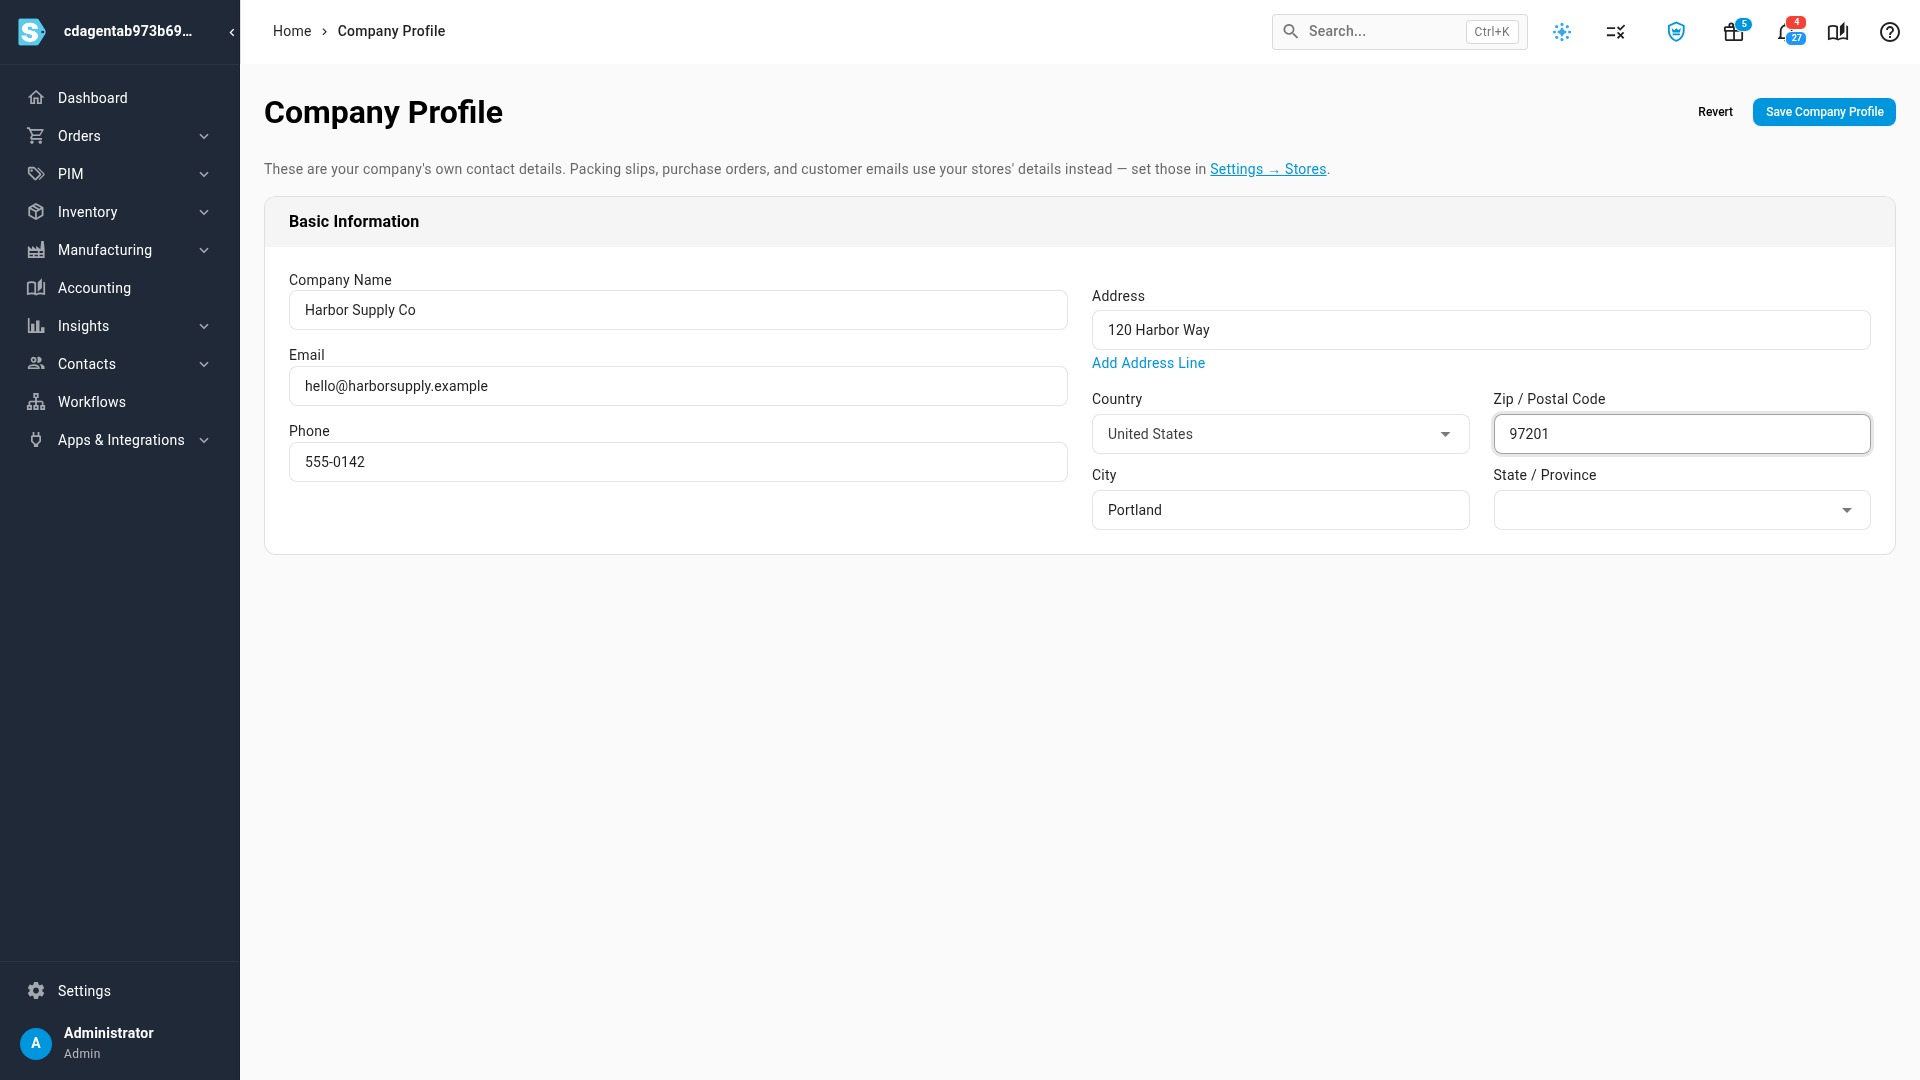Expand the Manufacturing menu chevron
This screenshot has width=1920, height=1080.
coord(204,250)
